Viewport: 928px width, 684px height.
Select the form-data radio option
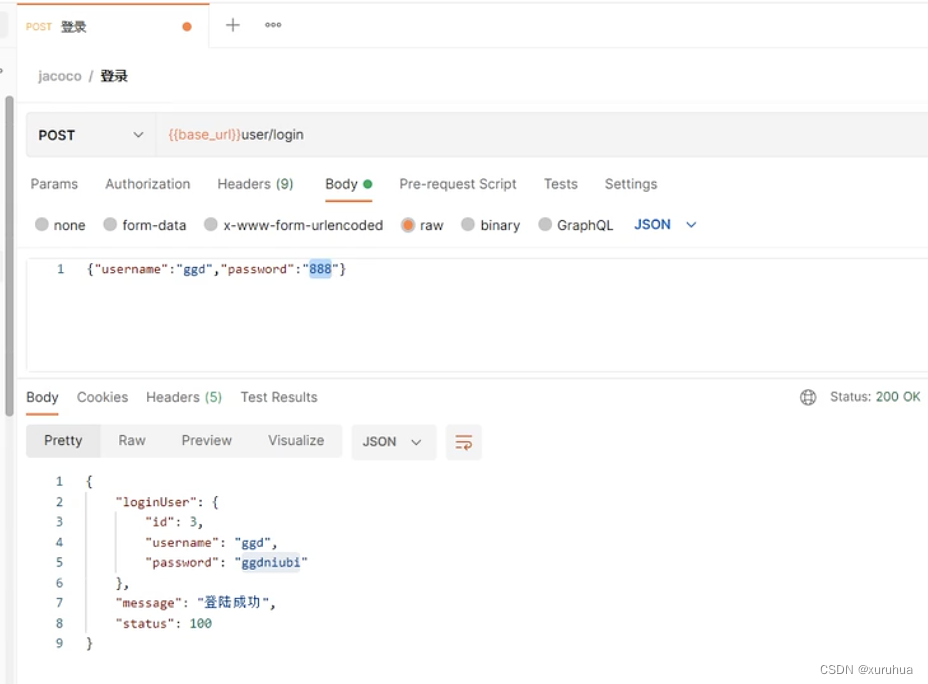(109, 224)
